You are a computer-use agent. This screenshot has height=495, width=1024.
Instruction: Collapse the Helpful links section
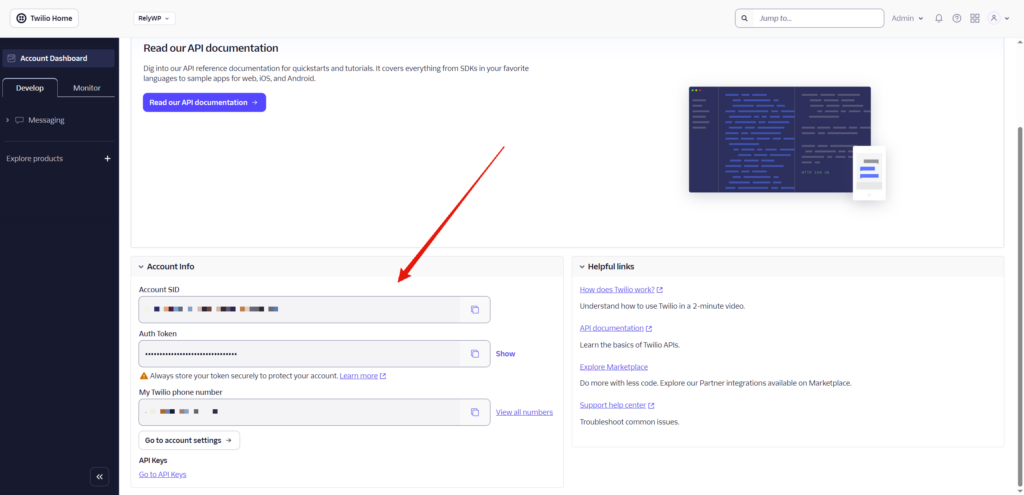click(x=581, y=267)
